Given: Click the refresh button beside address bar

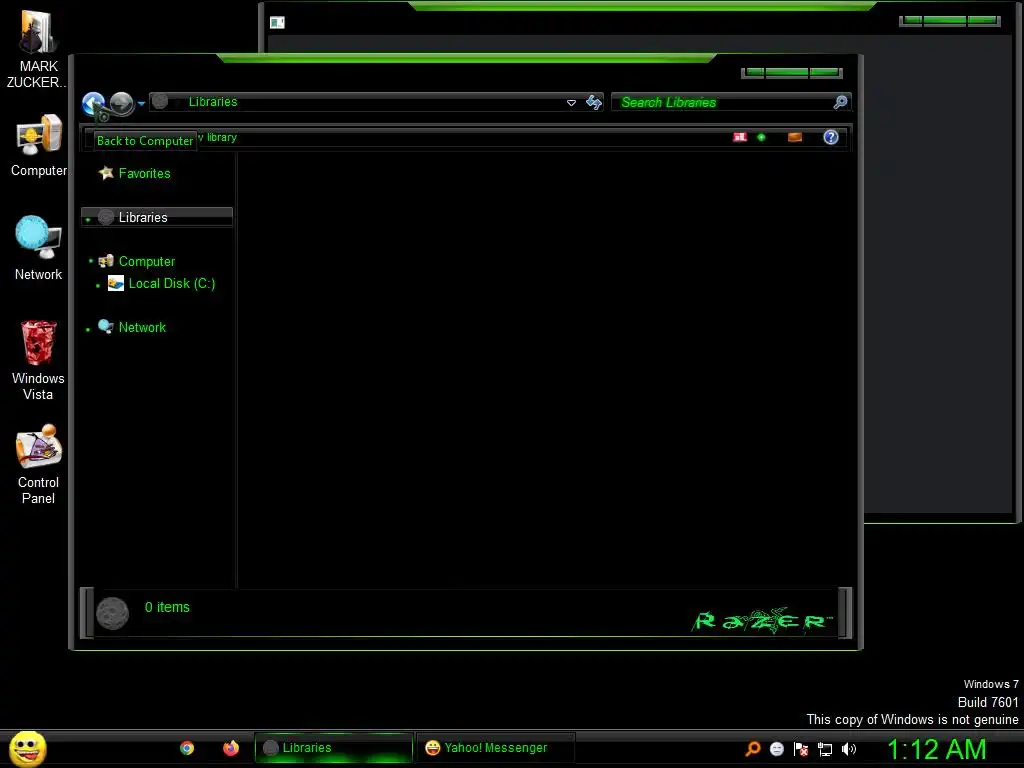Looking at the screenshot, I should coord(594,102).
